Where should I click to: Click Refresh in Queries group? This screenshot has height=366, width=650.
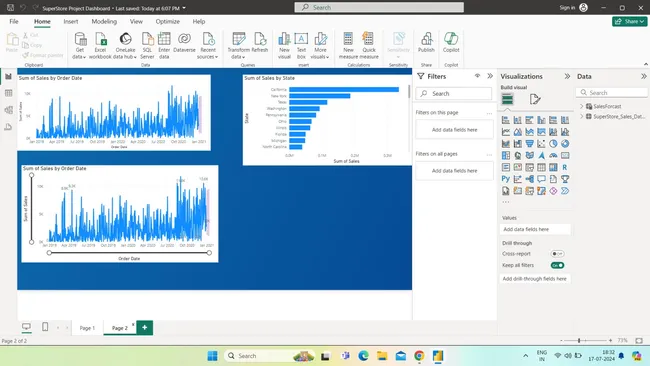(260, 43)
